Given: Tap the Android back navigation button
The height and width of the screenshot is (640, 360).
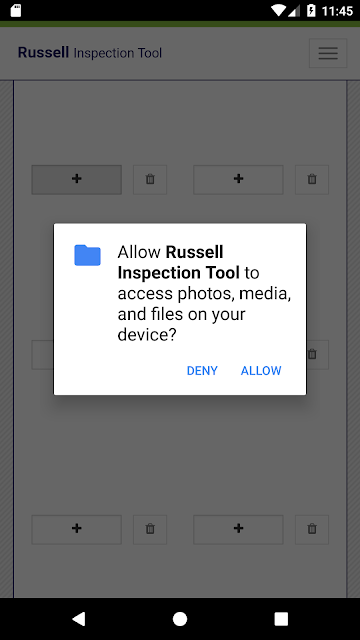Looking at the screenshot, I should (78, 619).
